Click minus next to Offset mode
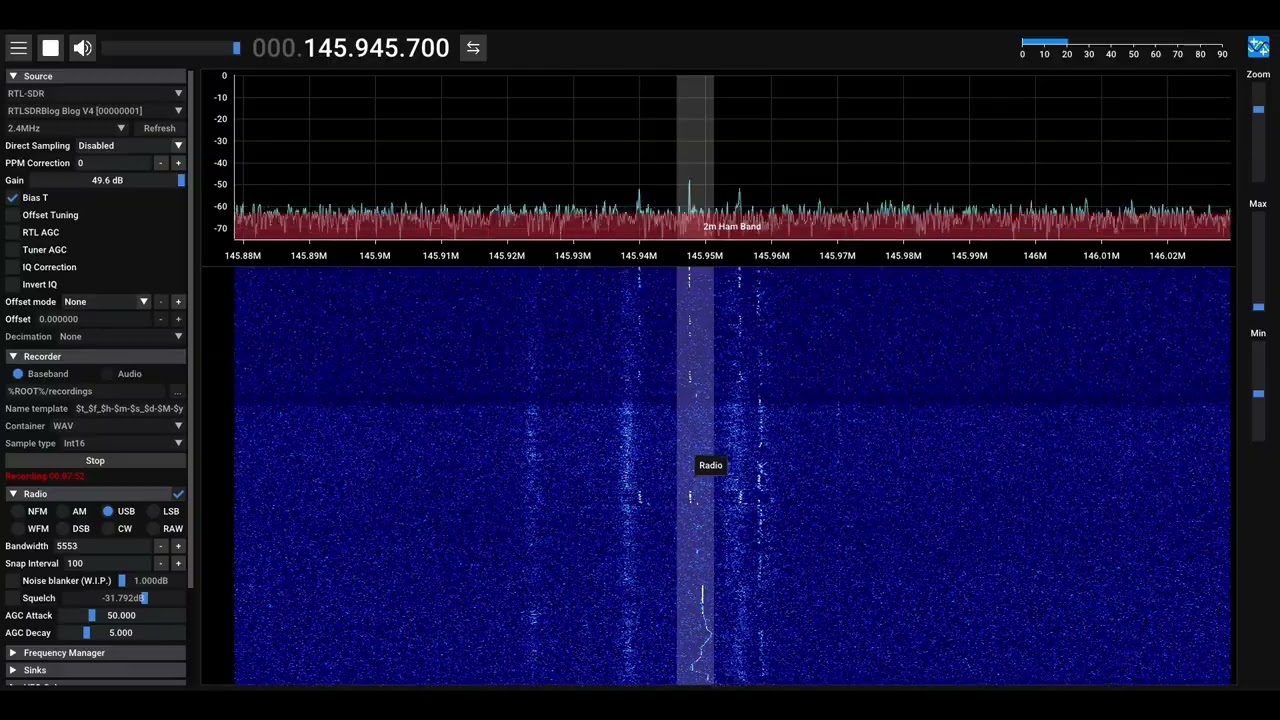The width and height of the screenshot is (1280, 720). pyautogui.click(x=160, y=302)
